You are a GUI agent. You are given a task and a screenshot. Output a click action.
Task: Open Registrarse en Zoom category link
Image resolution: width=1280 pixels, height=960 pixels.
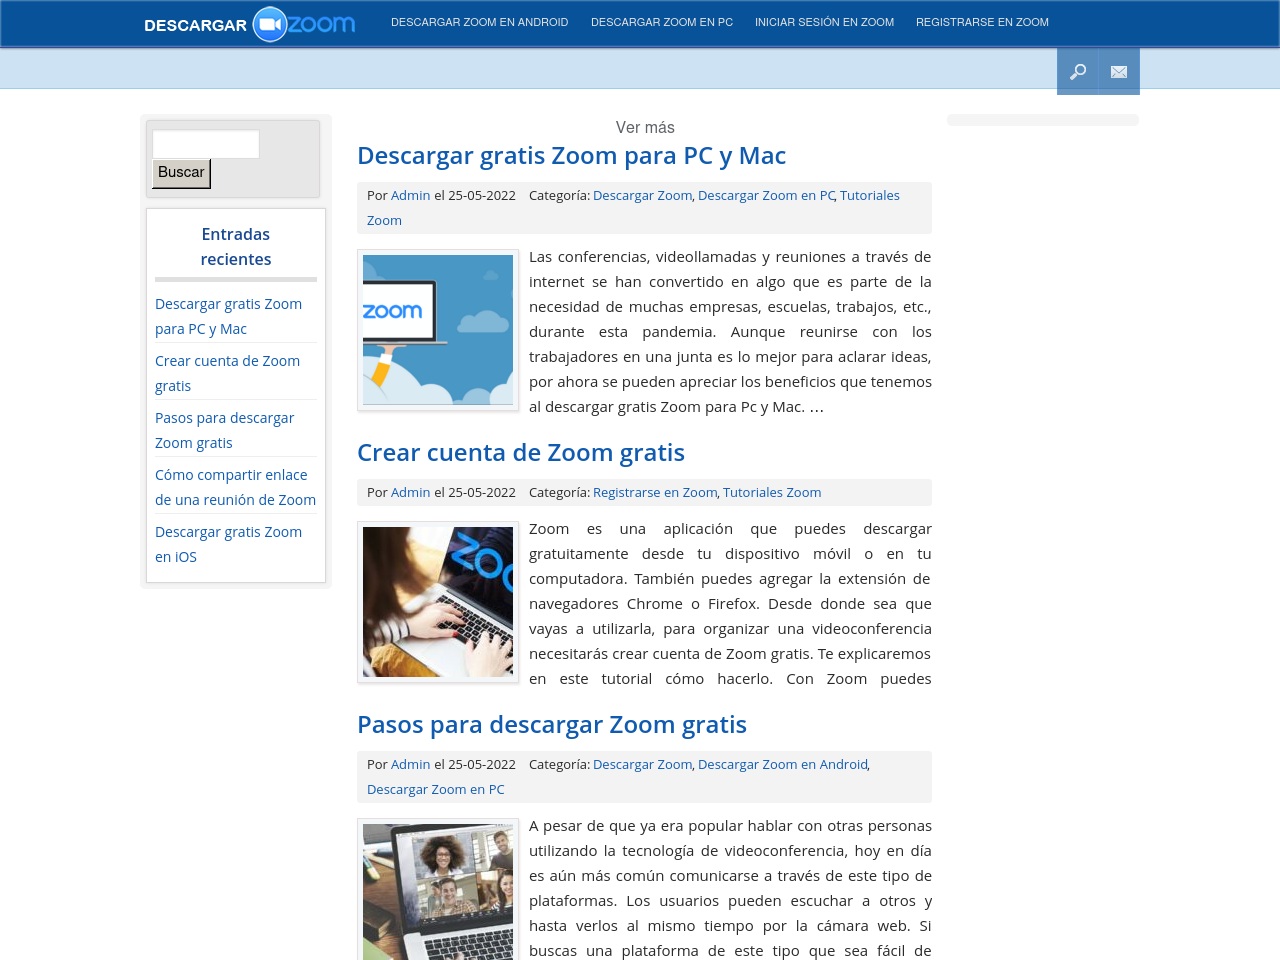(655, 492)
